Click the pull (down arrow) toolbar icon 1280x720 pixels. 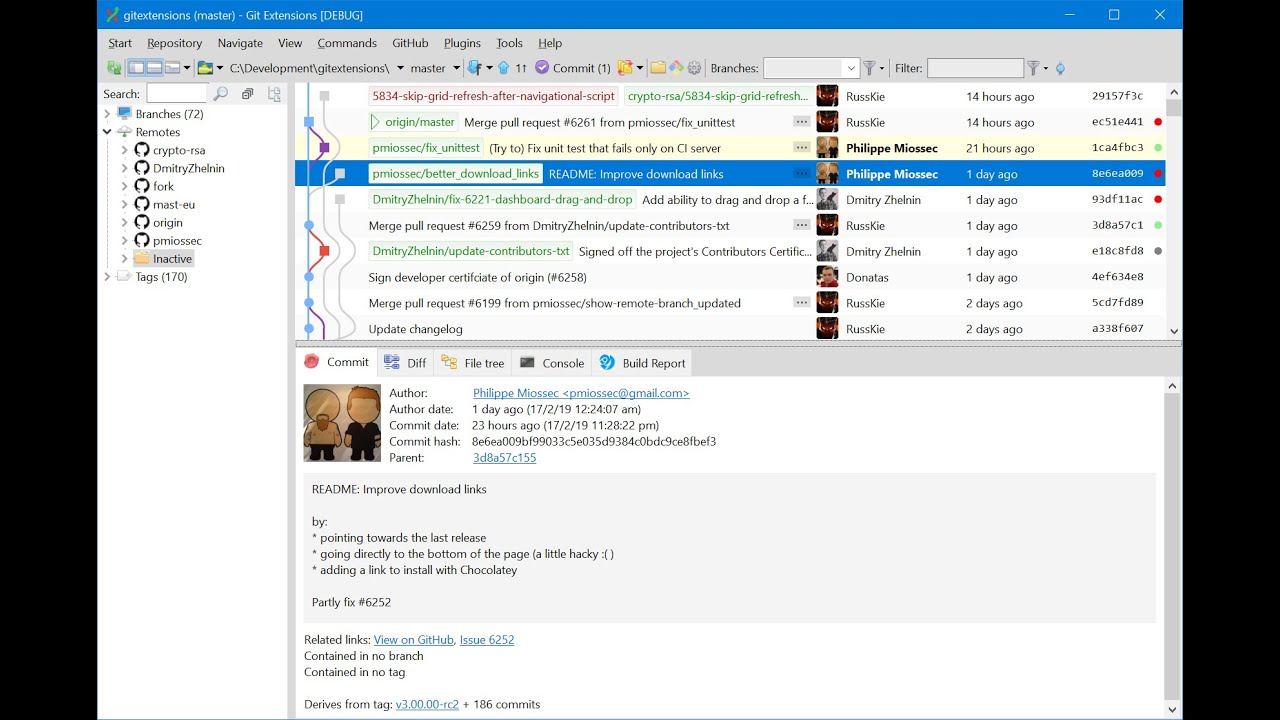(x=474, y=68)
